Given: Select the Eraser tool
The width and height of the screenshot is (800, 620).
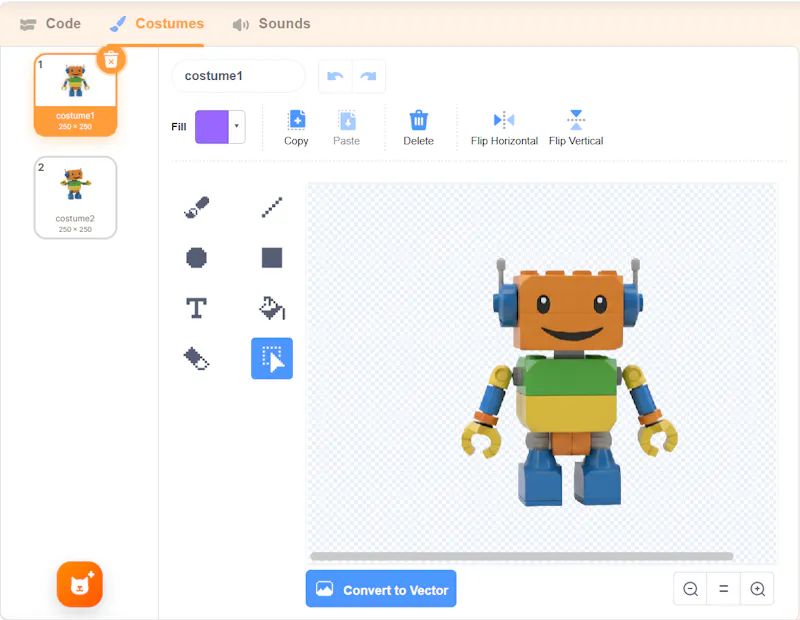Looking at the screenshot, I should 196,358.
